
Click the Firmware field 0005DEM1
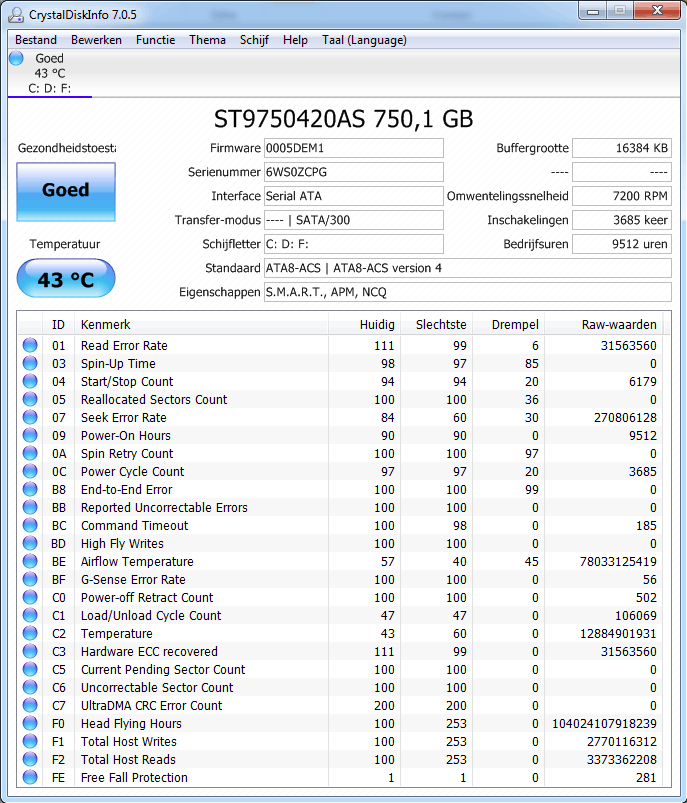[x=353, y=148]
